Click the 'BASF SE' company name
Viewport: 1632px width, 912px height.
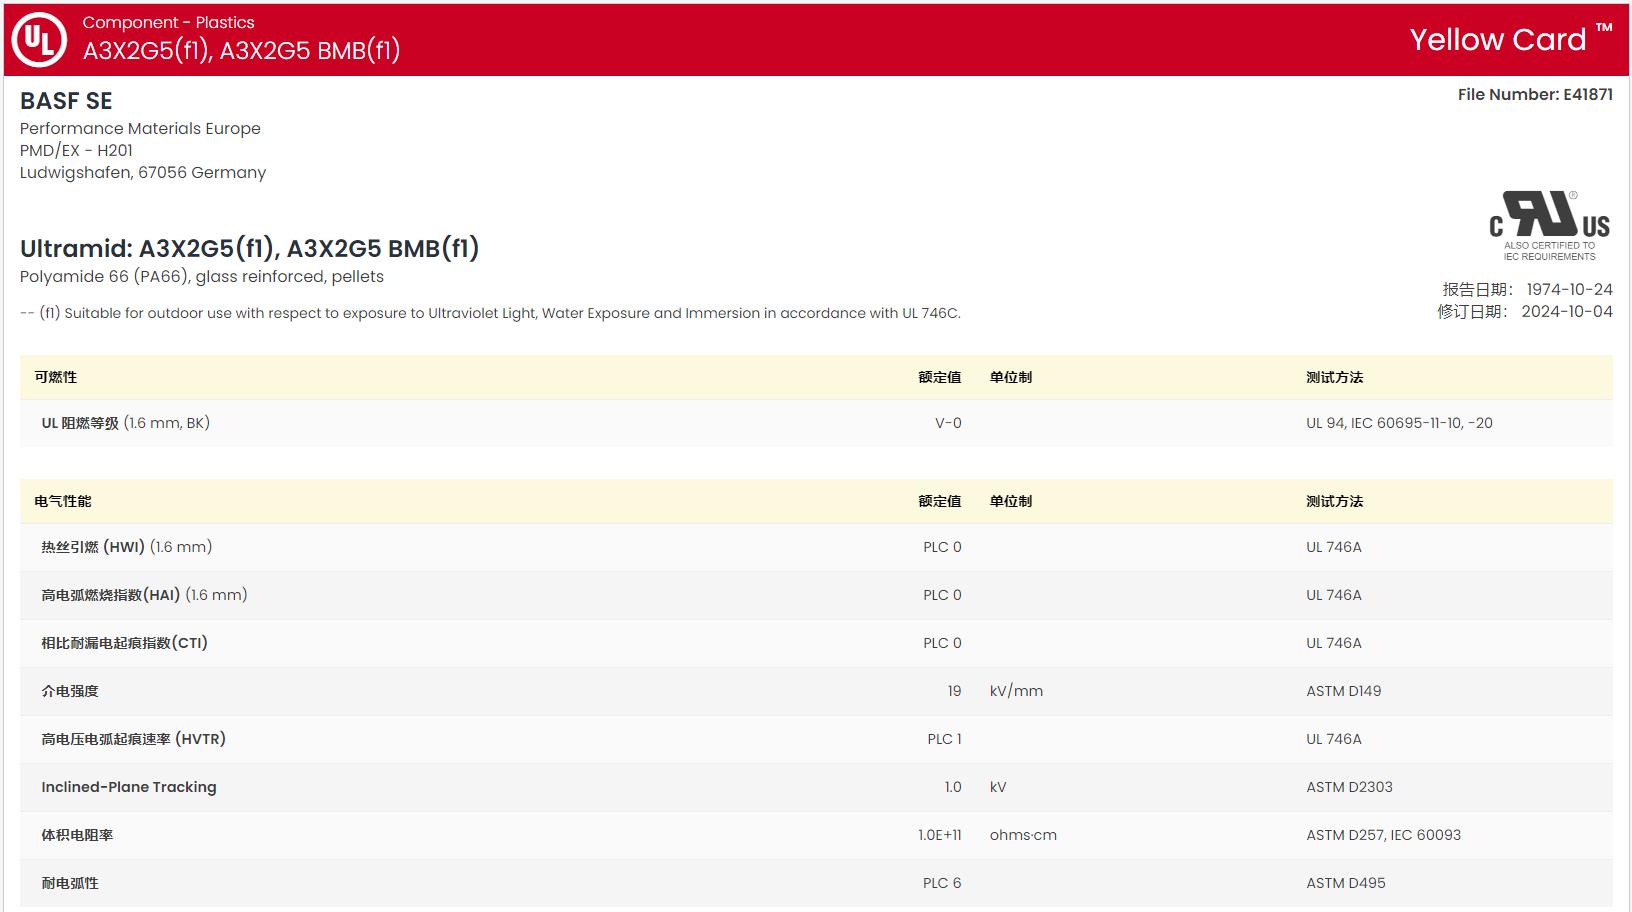click(x=66, y=101)
